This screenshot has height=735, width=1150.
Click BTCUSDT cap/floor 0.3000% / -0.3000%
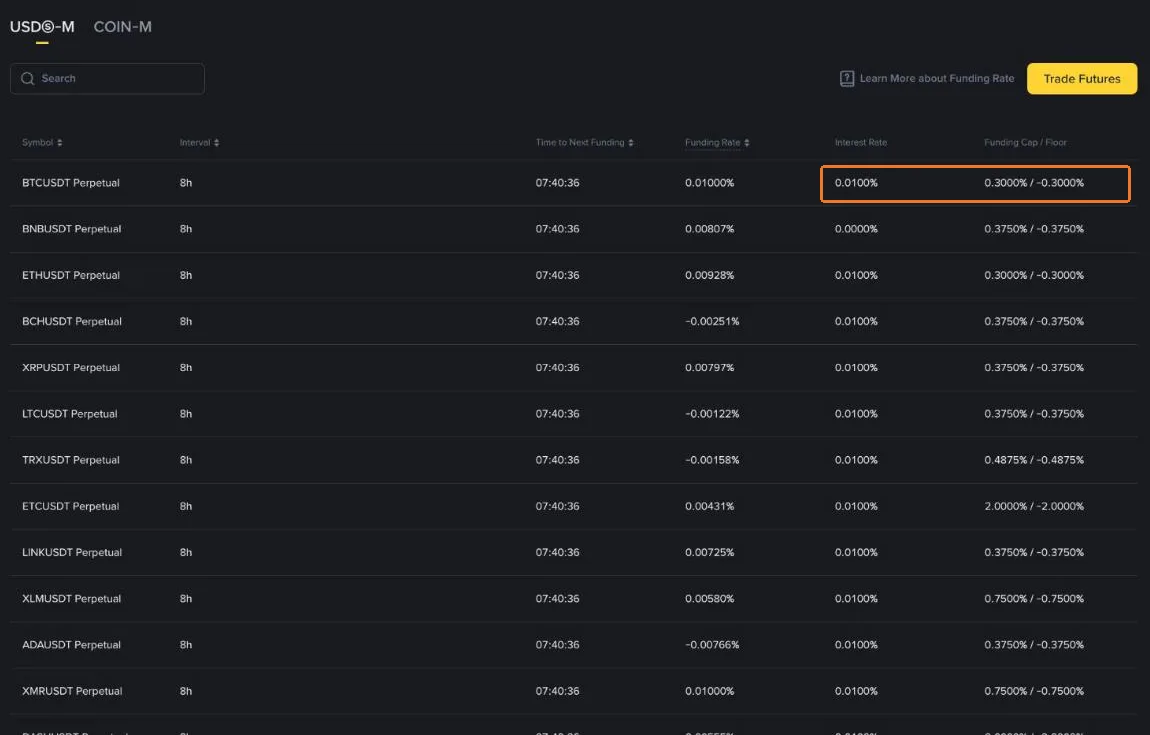click(x=1034, y=183)
